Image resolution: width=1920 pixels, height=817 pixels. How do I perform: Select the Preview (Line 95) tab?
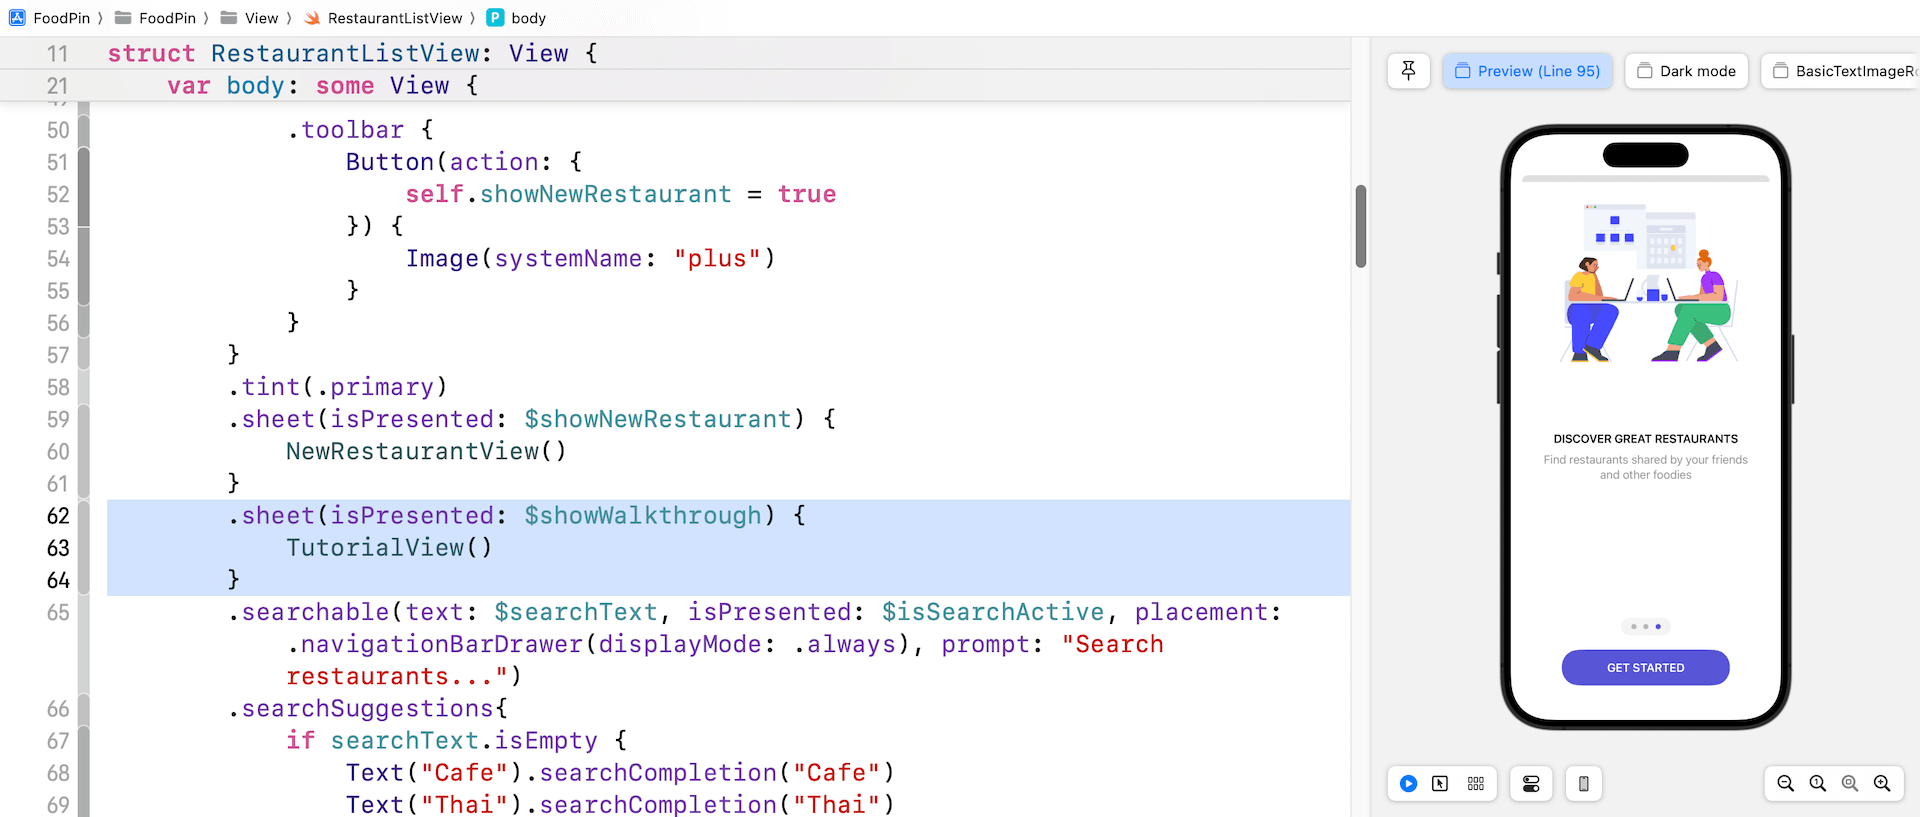pos(1527,71)
